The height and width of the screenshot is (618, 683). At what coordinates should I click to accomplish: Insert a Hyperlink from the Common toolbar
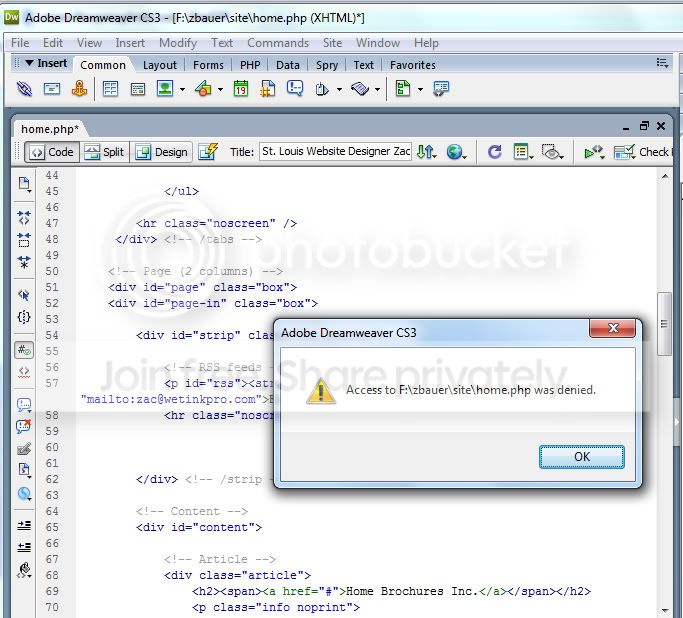[24, 89]
